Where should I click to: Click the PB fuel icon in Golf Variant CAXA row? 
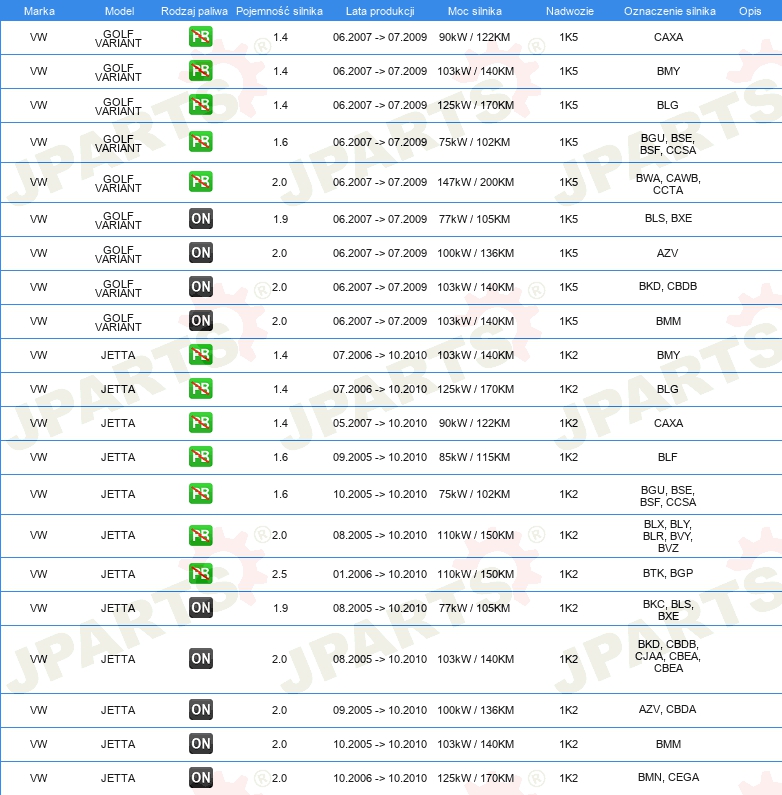click(x=200, y=37)
